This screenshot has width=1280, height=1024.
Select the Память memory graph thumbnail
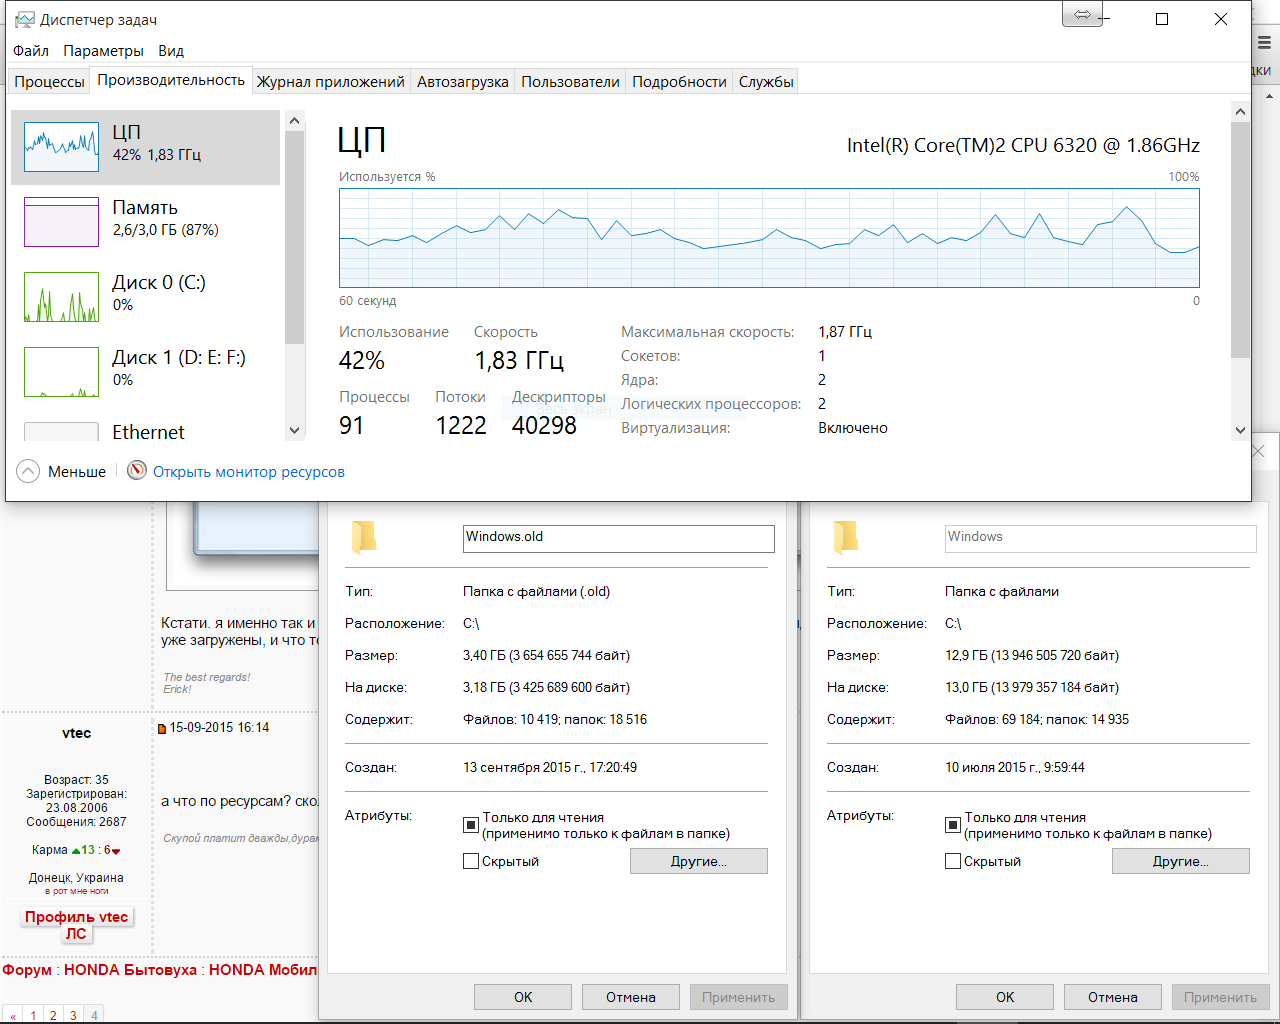point(61,222)
